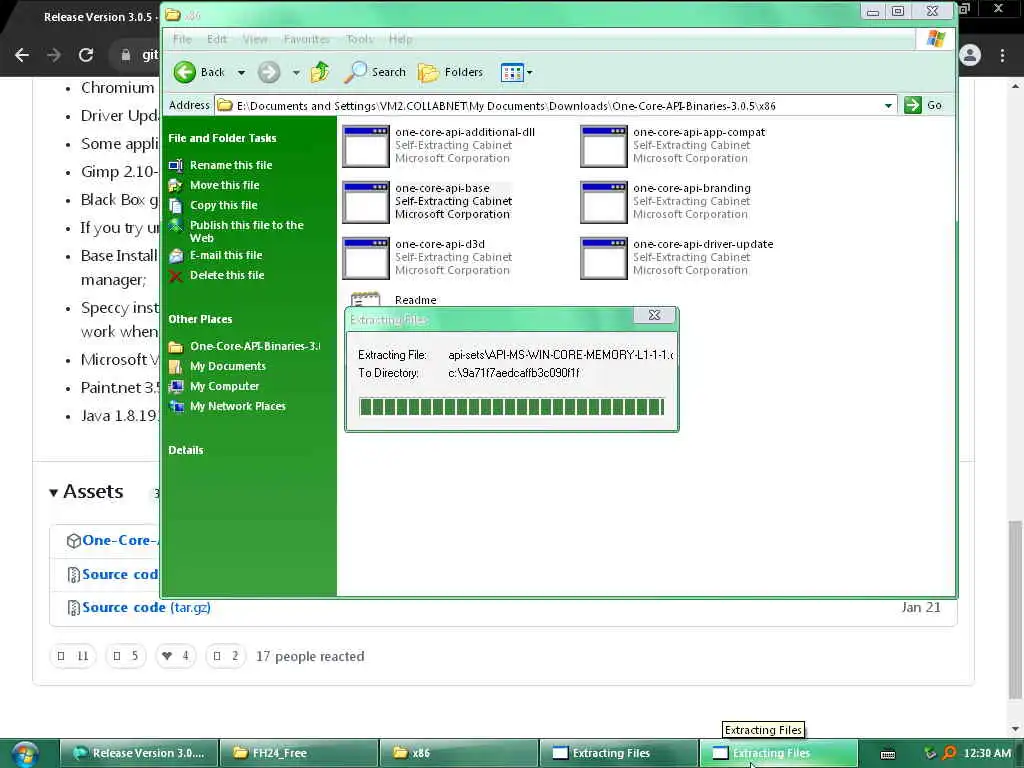Click the heart reaction button with 4
The width and height of the screenshot is (1024, 768).
tap(176, 656)
